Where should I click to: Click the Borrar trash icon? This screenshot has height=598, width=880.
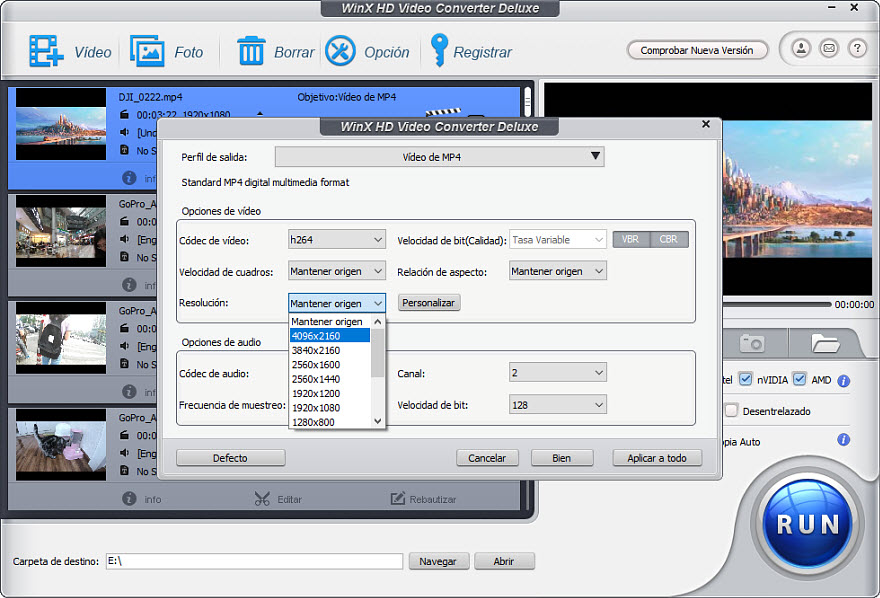click(251, 51)
